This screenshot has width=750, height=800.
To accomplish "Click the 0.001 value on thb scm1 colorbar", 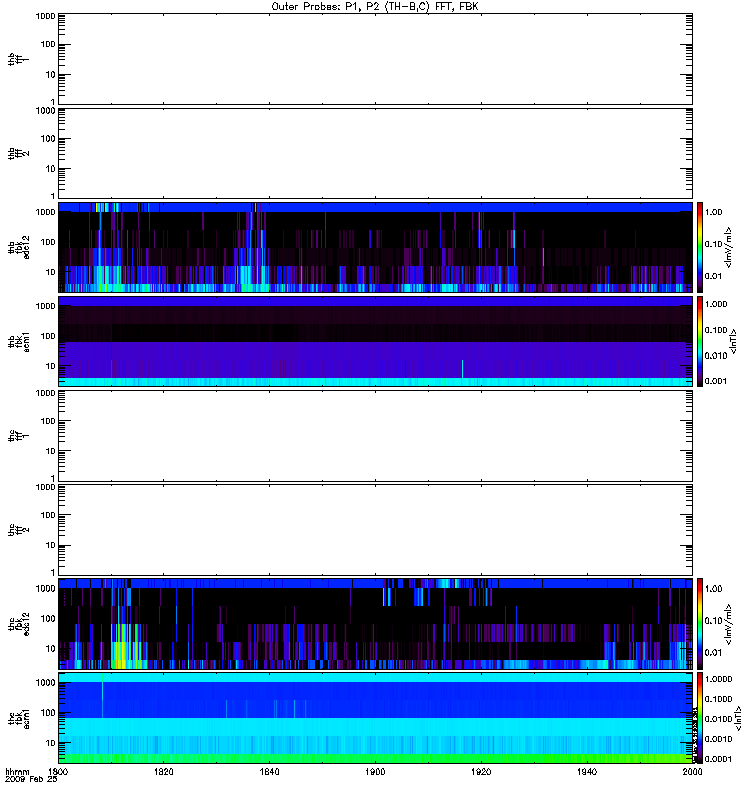I will [716, 381].
